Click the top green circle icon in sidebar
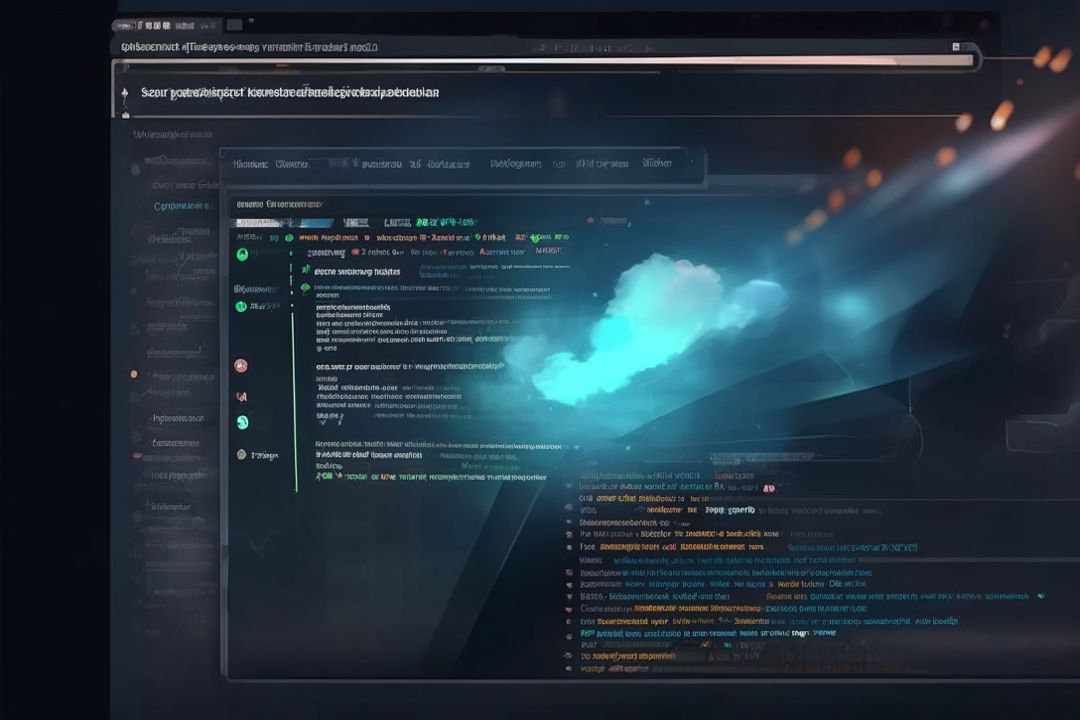This screenshot has width=1080, height=720. [242, 255]
